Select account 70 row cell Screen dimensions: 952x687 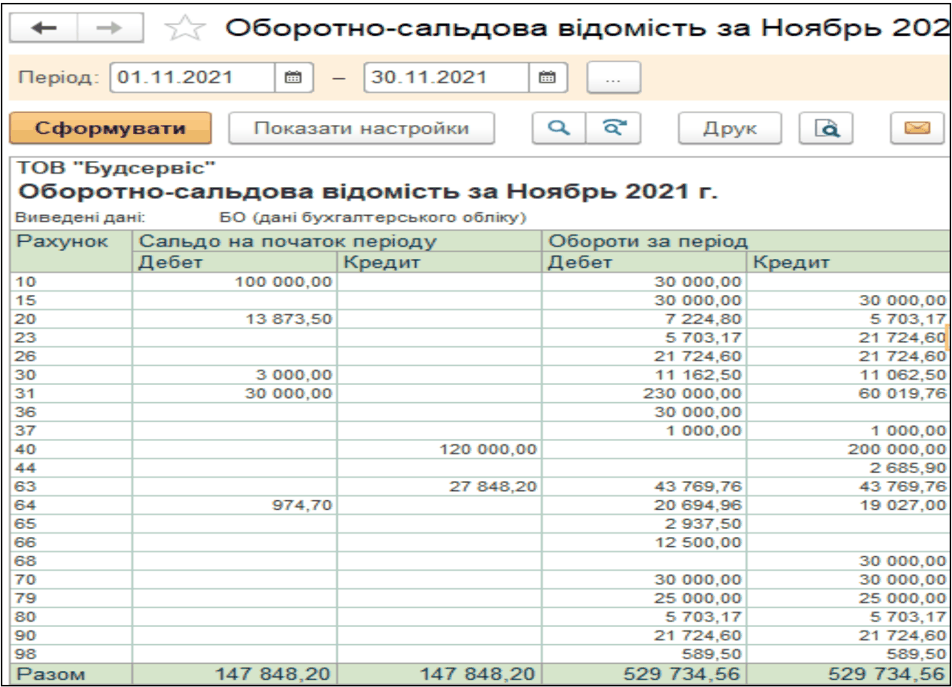[x=71, y=580]
